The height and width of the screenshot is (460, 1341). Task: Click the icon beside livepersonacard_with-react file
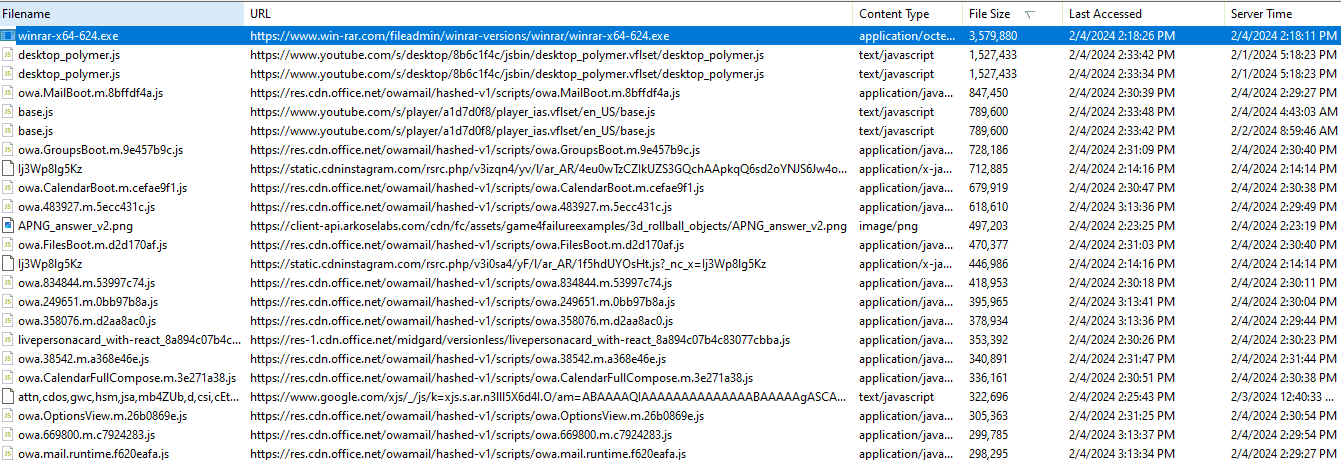coord(8,339)
